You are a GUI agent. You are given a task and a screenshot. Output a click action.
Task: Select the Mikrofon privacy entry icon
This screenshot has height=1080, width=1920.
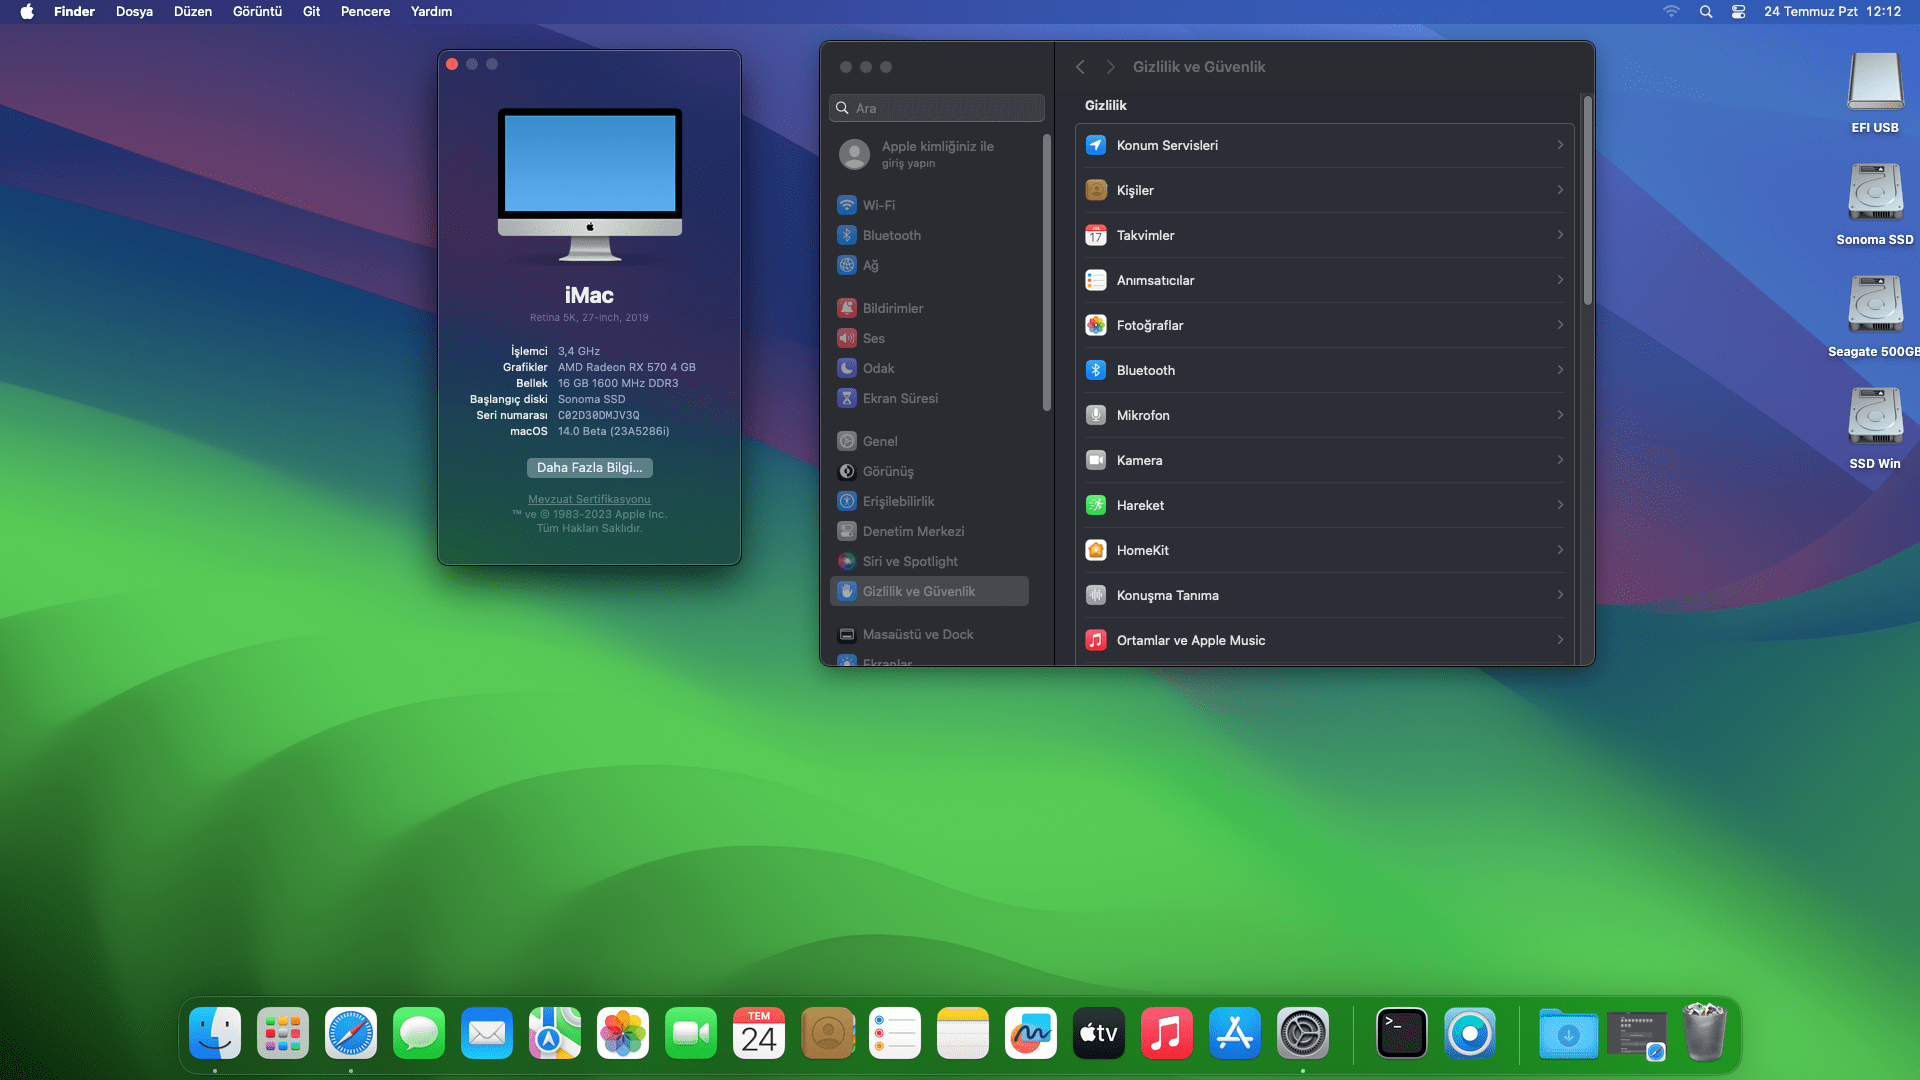click(1096, 415)
